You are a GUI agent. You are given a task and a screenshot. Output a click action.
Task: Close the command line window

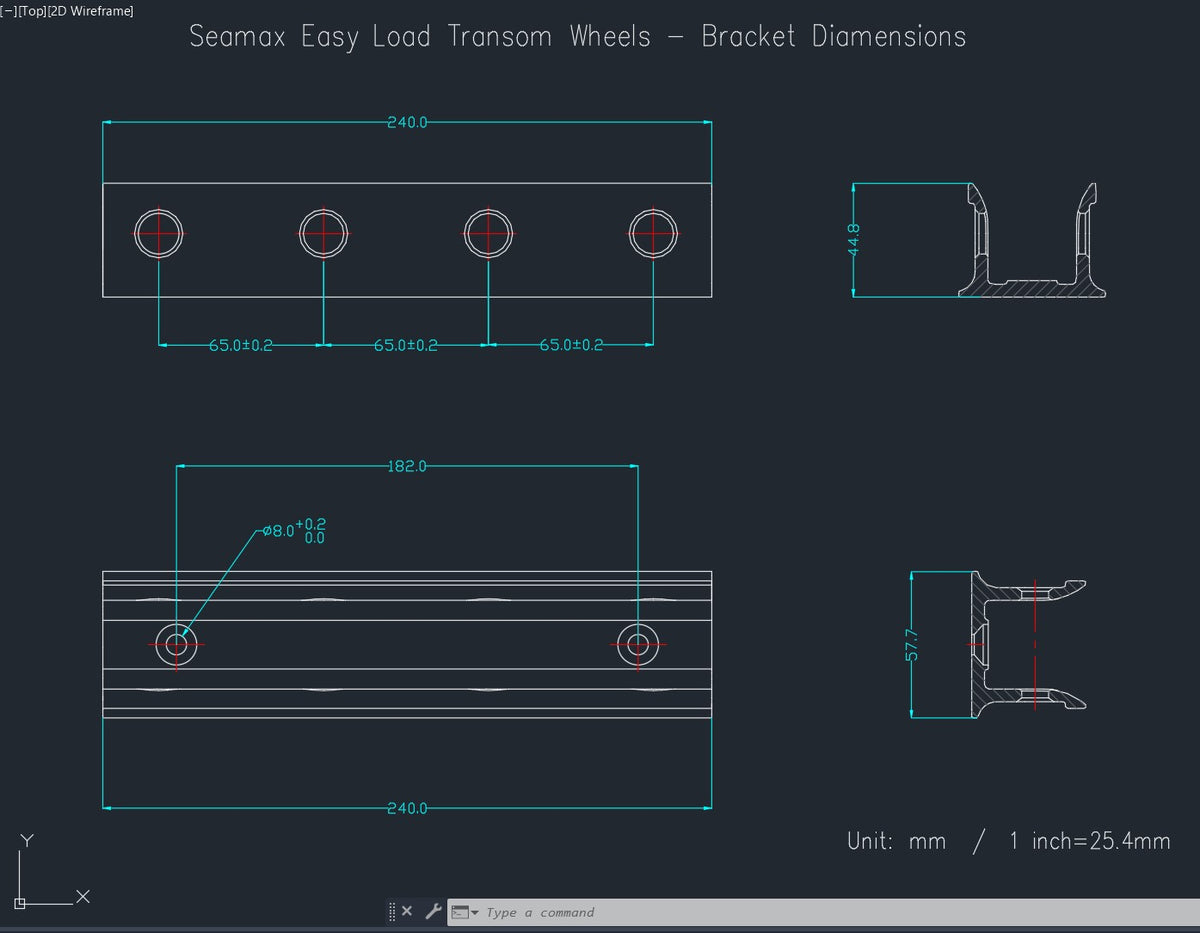click(x=407, y=911)
